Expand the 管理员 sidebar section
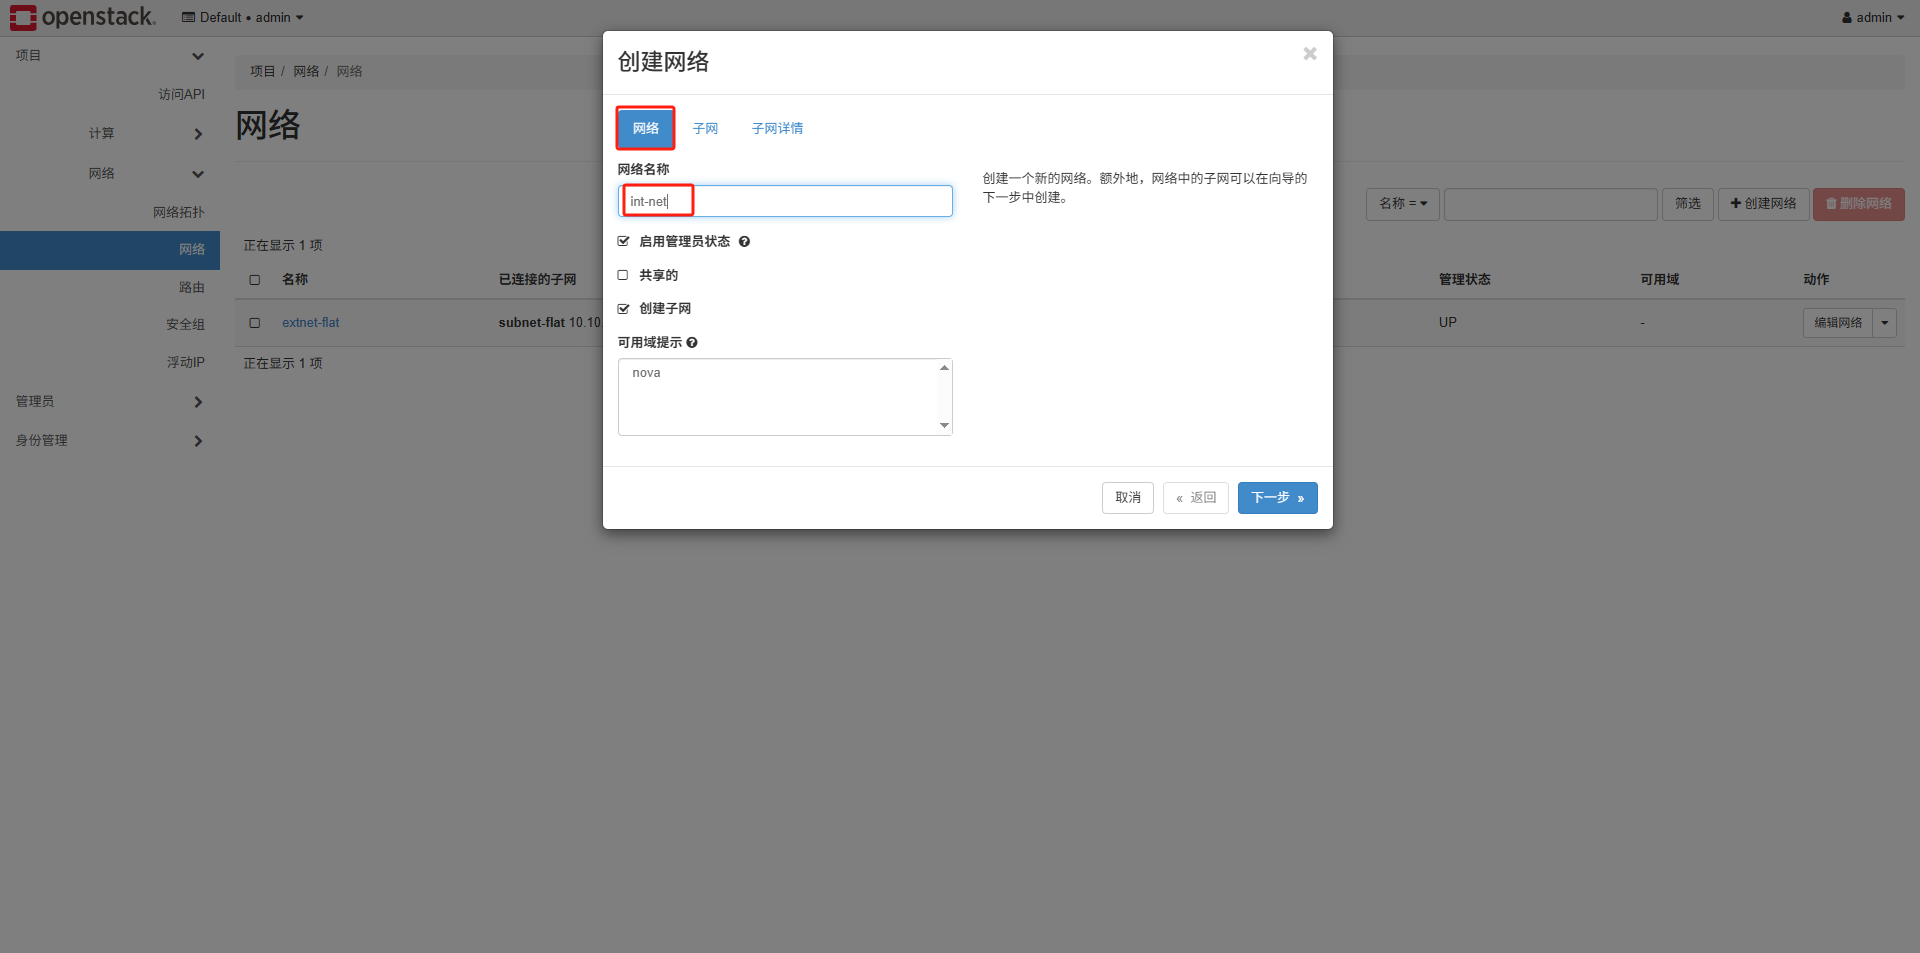 pos(110,402)
